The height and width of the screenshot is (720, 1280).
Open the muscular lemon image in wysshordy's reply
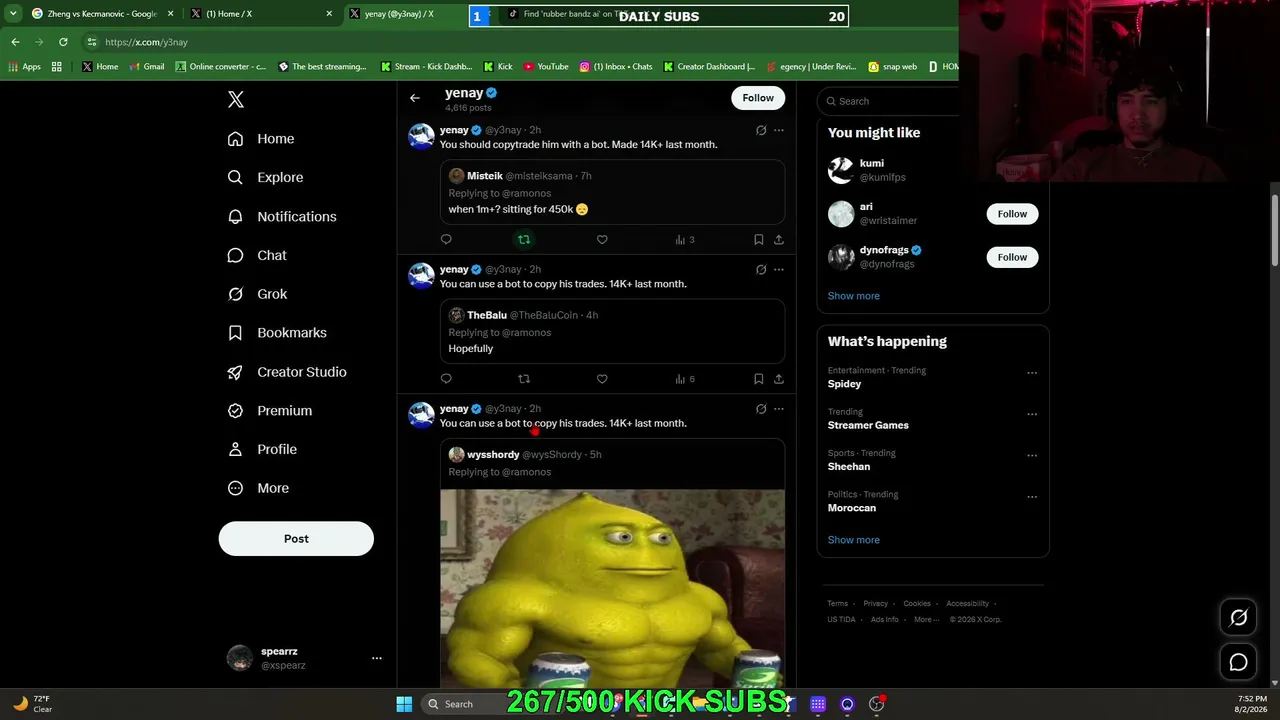(x=613, y=588)
